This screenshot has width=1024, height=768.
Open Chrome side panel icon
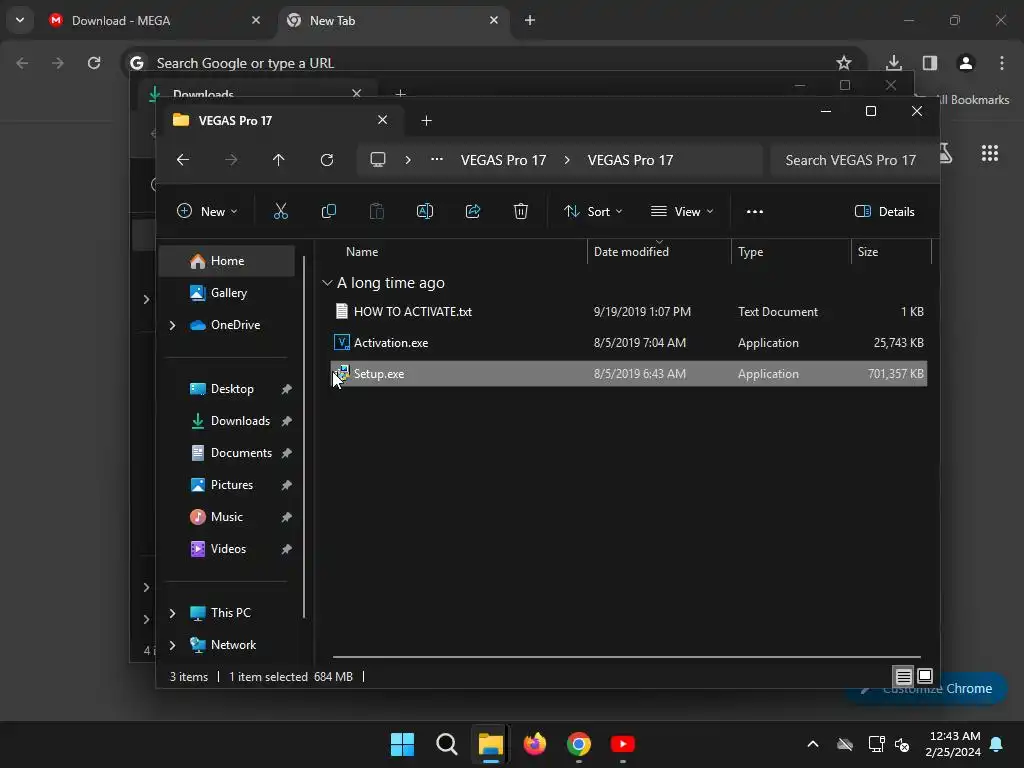pyautogui.click(x=930, y=63)
